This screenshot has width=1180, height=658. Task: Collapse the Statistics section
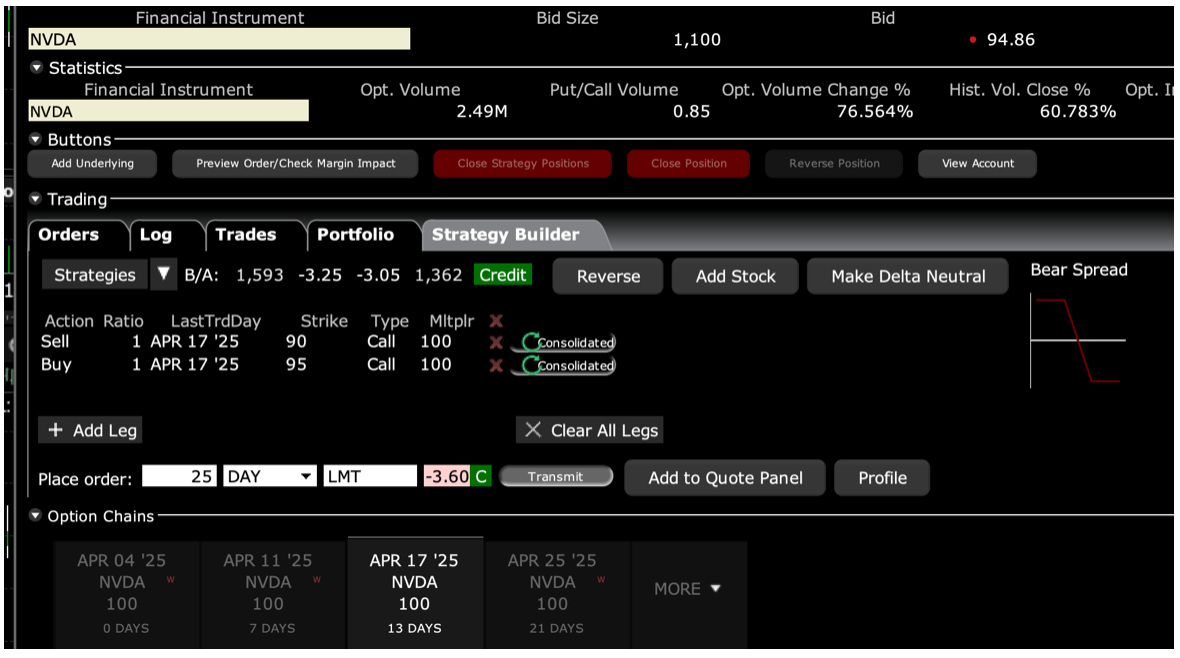[x=38, y=68]
